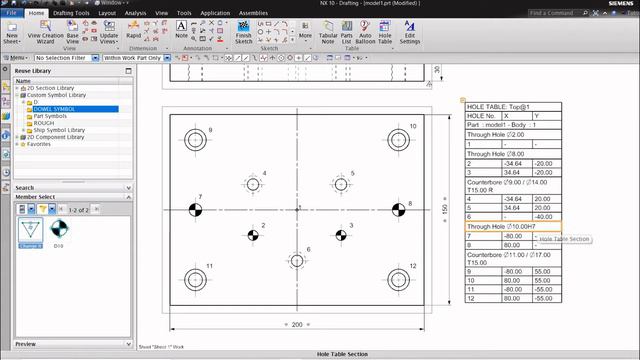Select the ROUGH folder
Viewport: 640px width, 360px height.
(44, 123)
